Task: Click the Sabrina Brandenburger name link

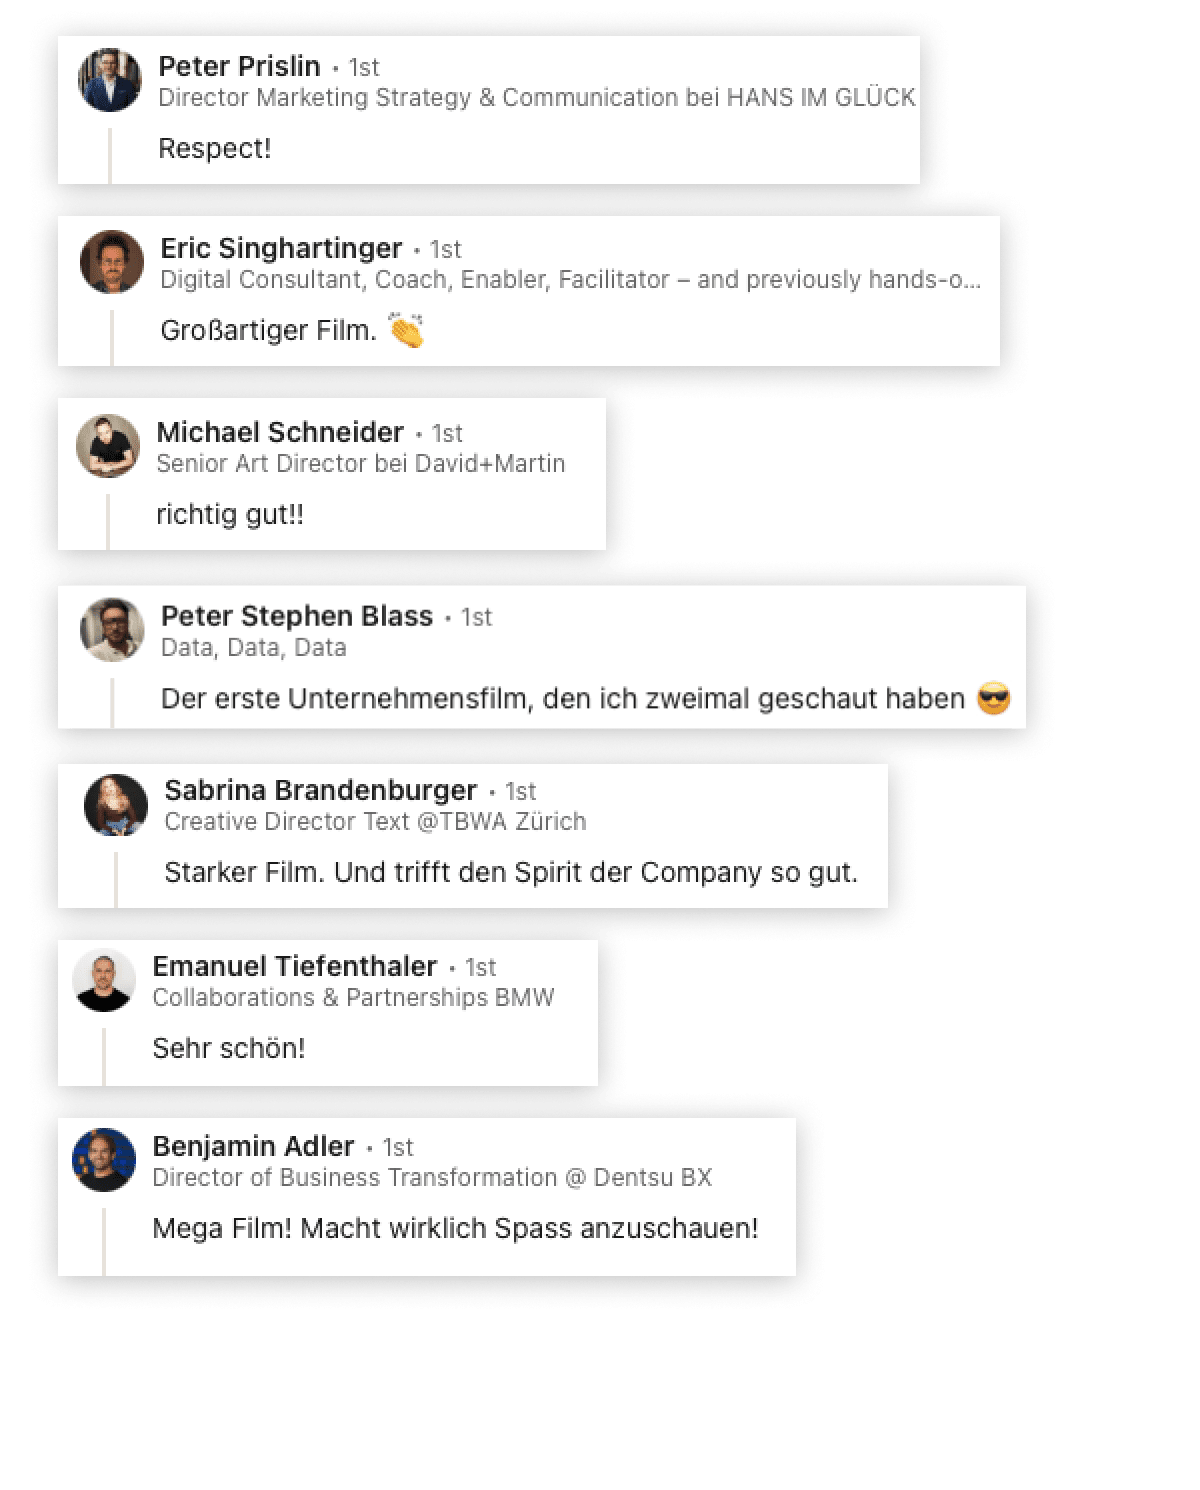Action: coord(320,790)
